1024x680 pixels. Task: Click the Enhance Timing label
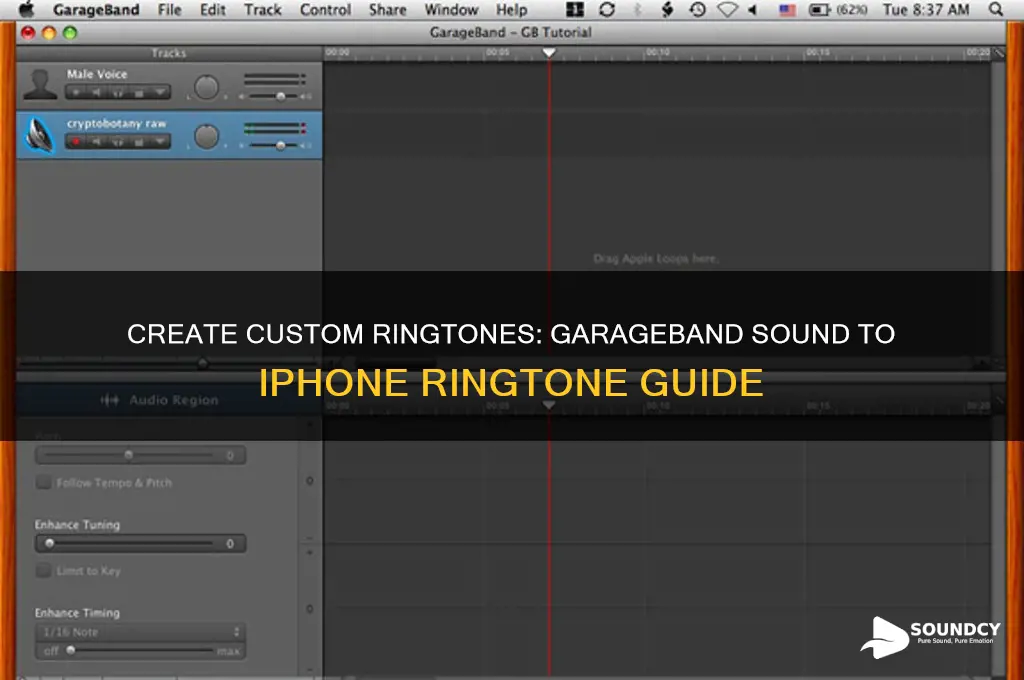click(x=77, y=613)
